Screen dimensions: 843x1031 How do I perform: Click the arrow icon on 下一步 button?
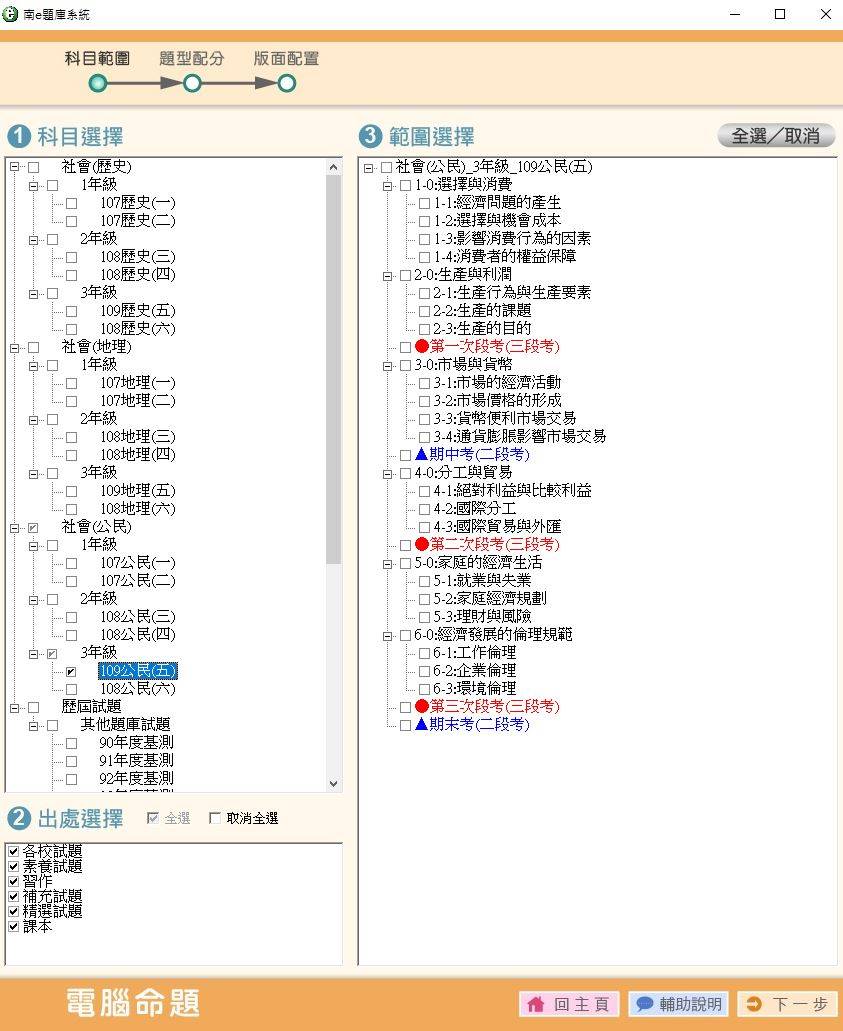coord(754,1004)
